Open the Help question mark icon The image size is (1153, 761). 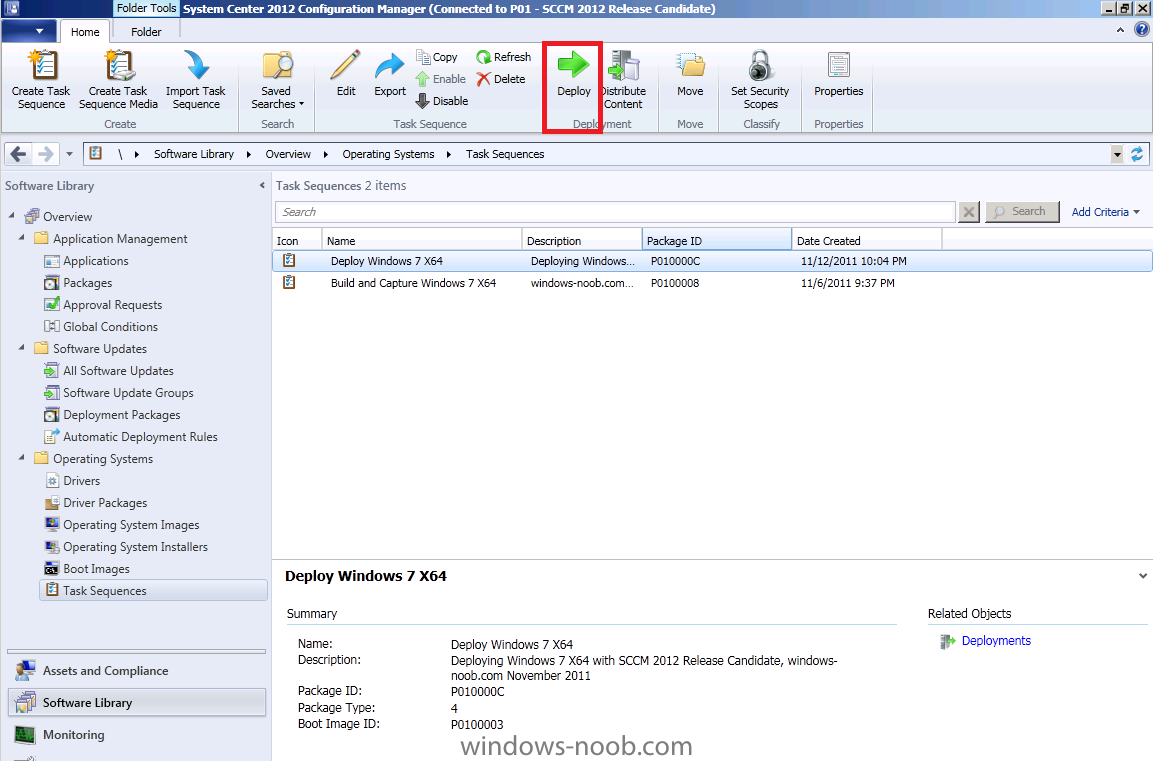tap(1141, 29)
